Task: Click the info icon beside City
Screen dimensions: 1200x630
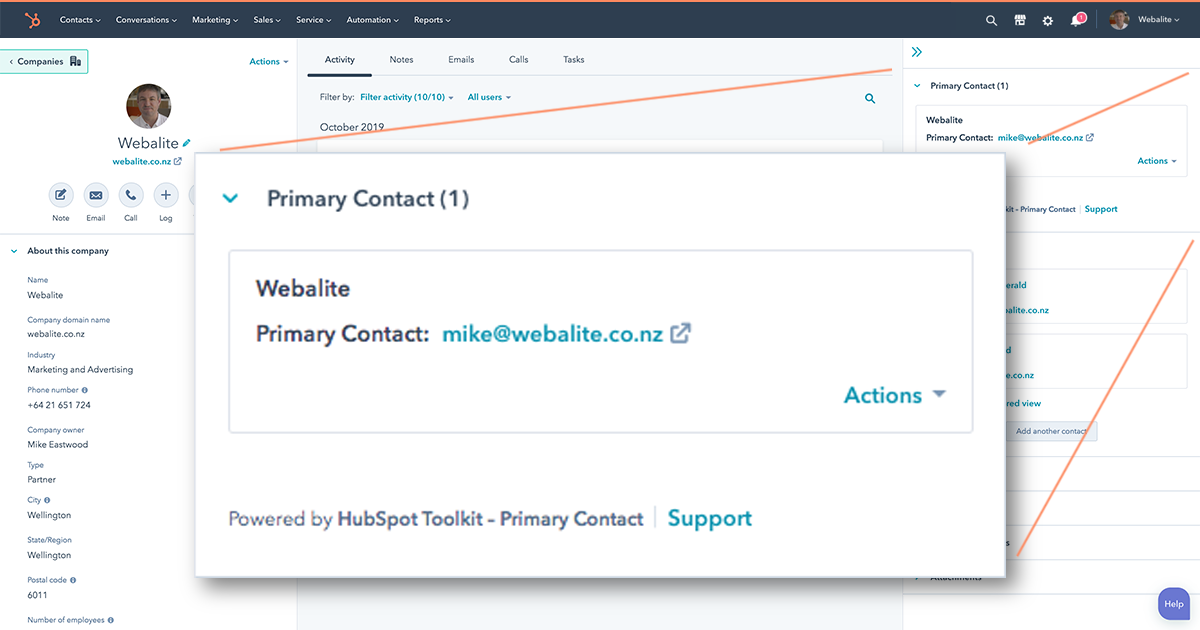Action: [47, 500]
